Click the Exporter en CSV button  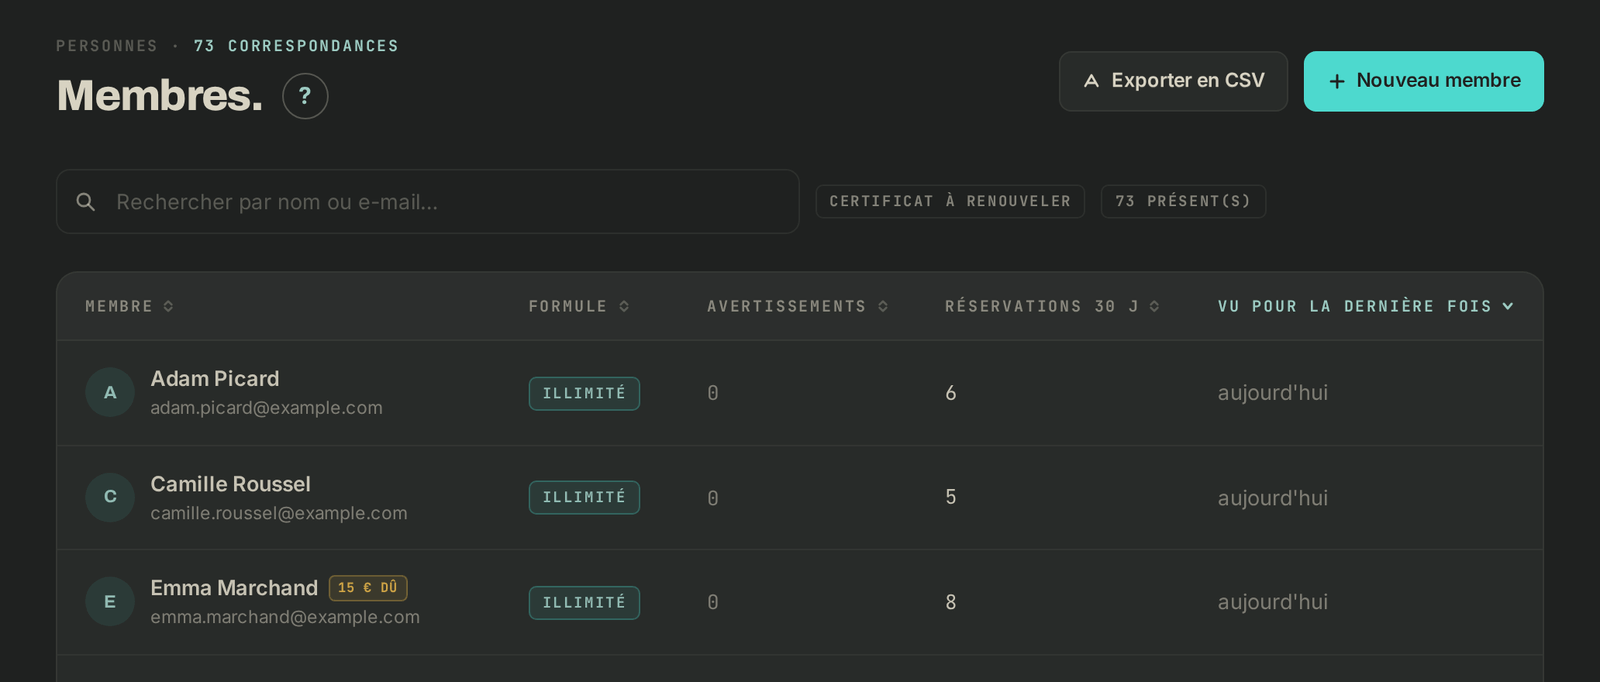(x=1173, y=81)
